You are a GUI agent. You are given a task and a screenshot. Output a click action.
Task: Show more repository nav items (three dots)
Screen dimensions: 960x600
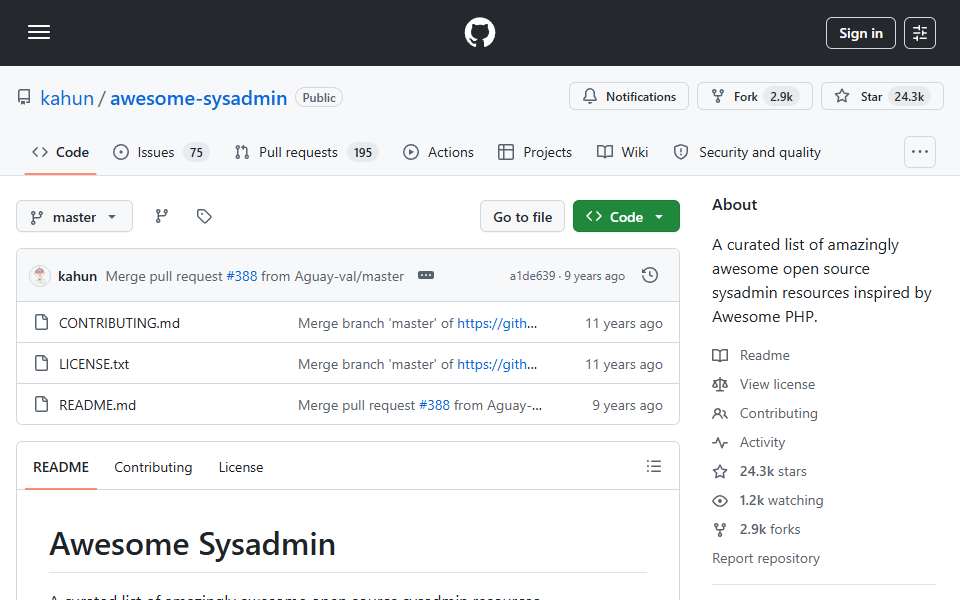pos(920,152)
